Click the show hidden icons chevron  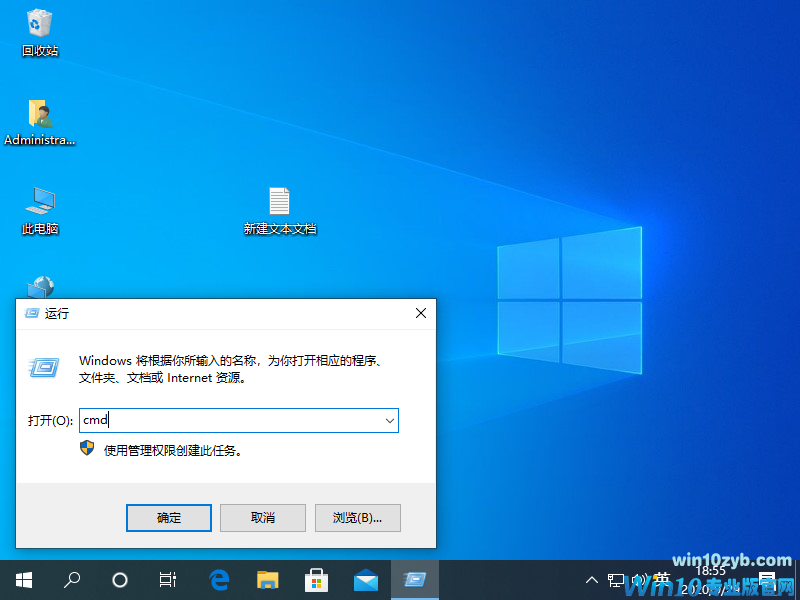592,580
